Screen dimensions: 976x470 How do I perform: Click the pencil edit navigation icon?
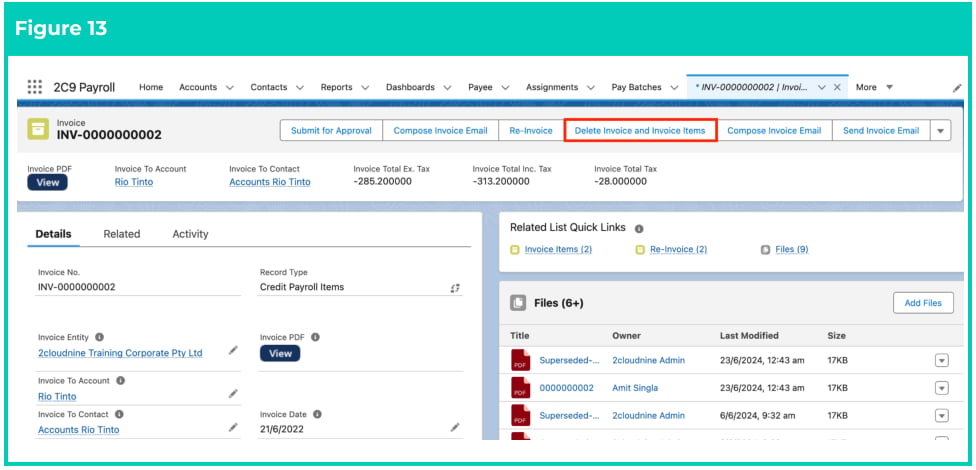click(957, 88)
